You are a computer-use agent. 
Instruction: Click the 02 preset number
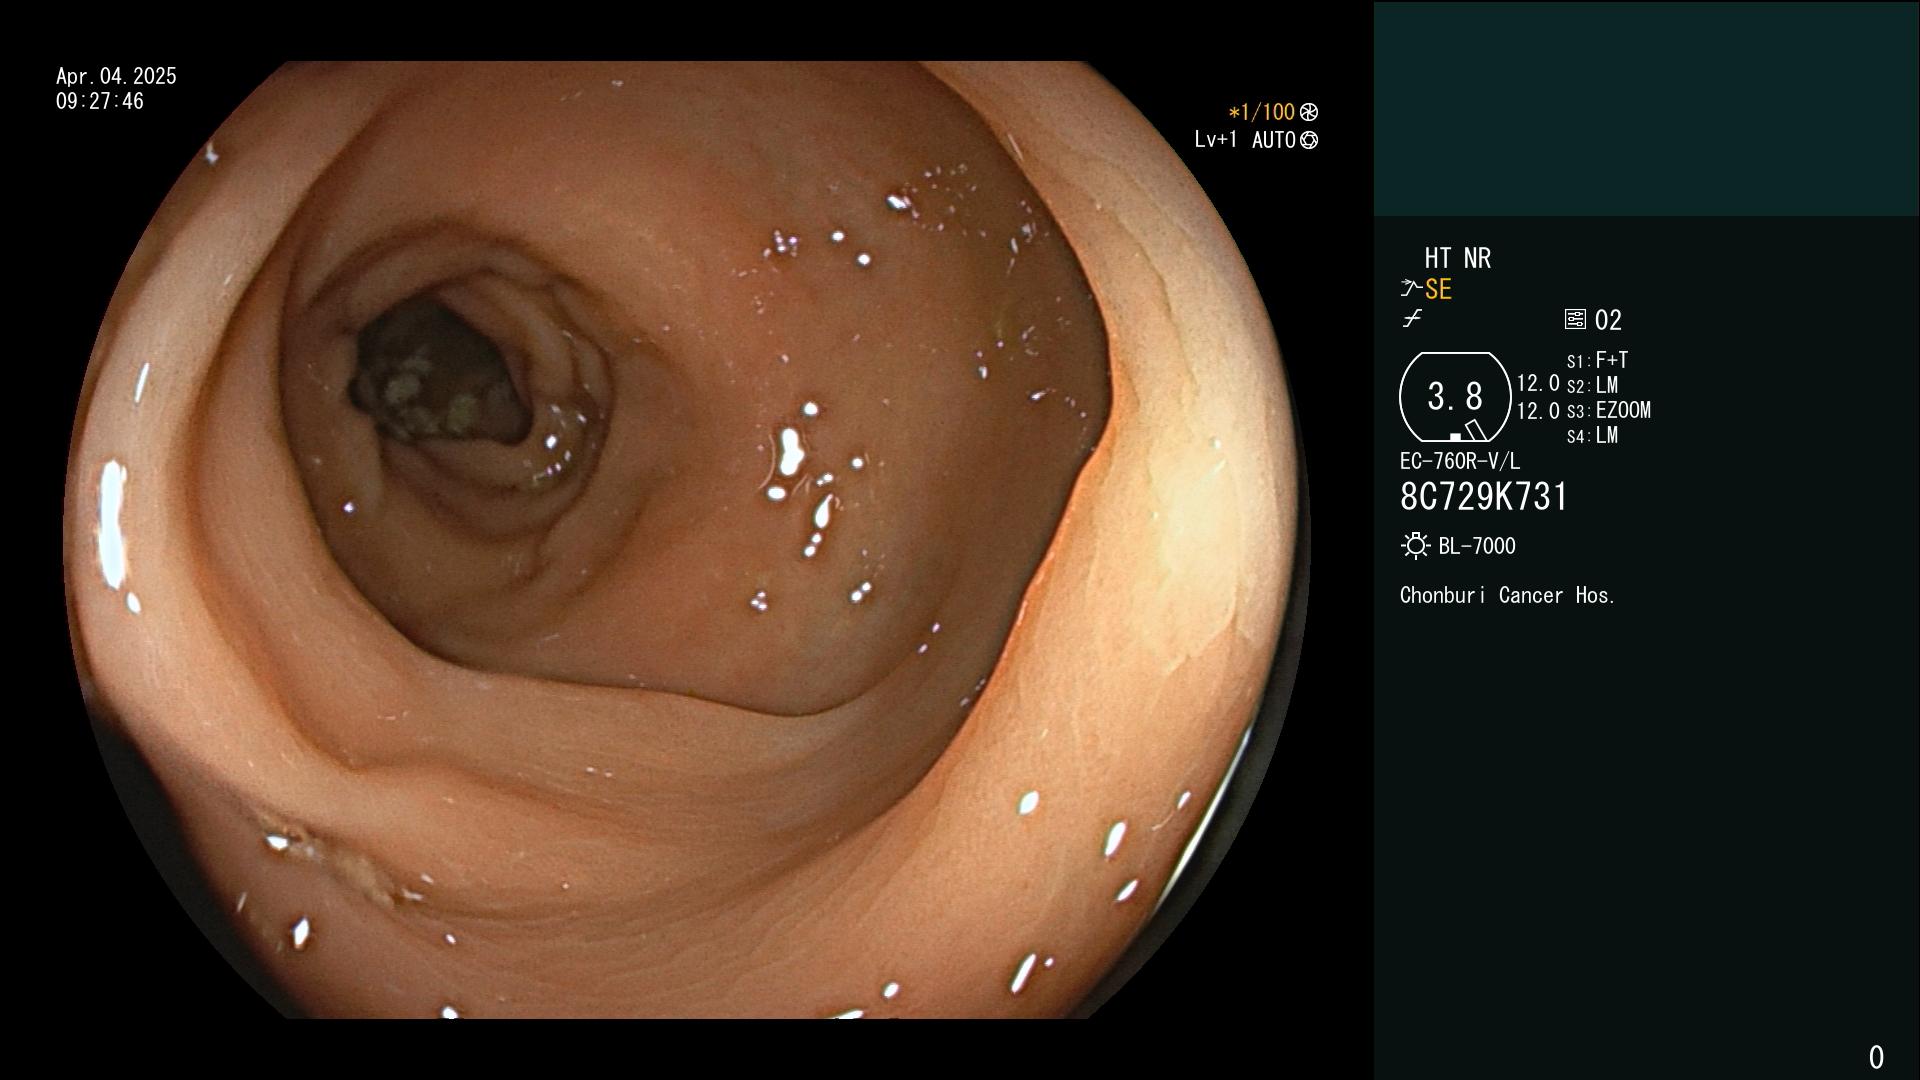coord(1608,320)
